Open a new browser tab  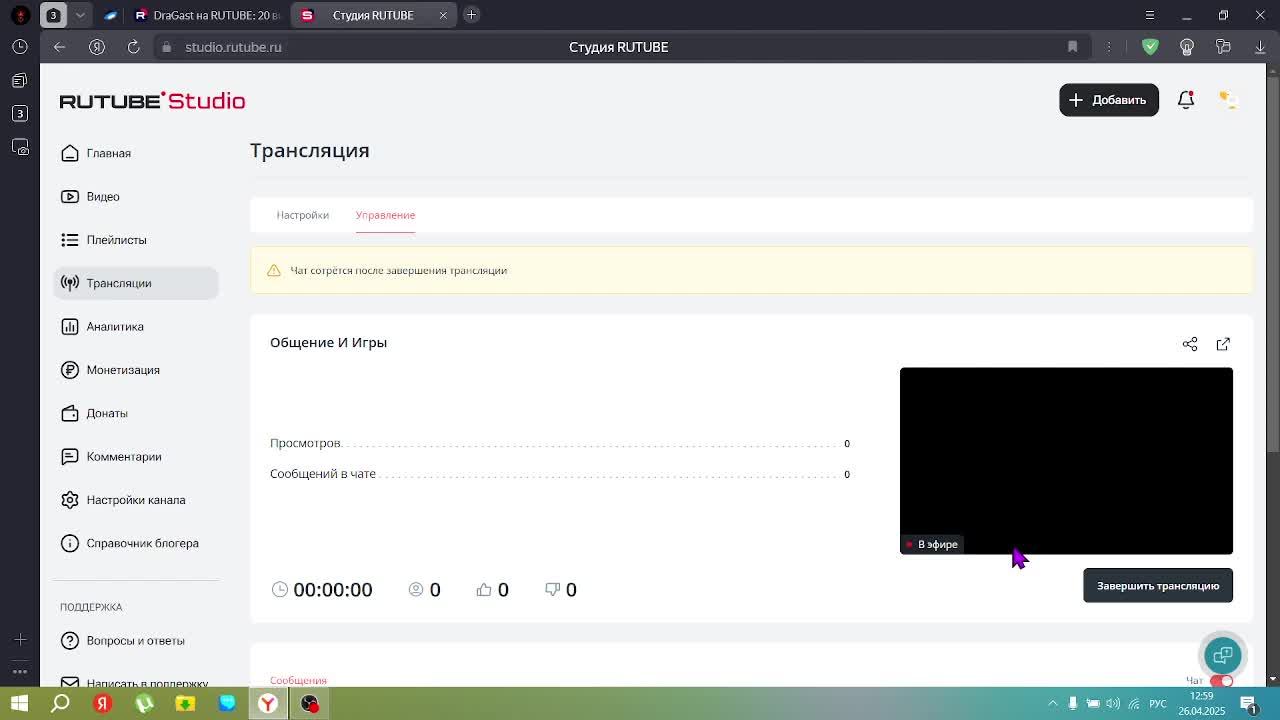(471, 15)
